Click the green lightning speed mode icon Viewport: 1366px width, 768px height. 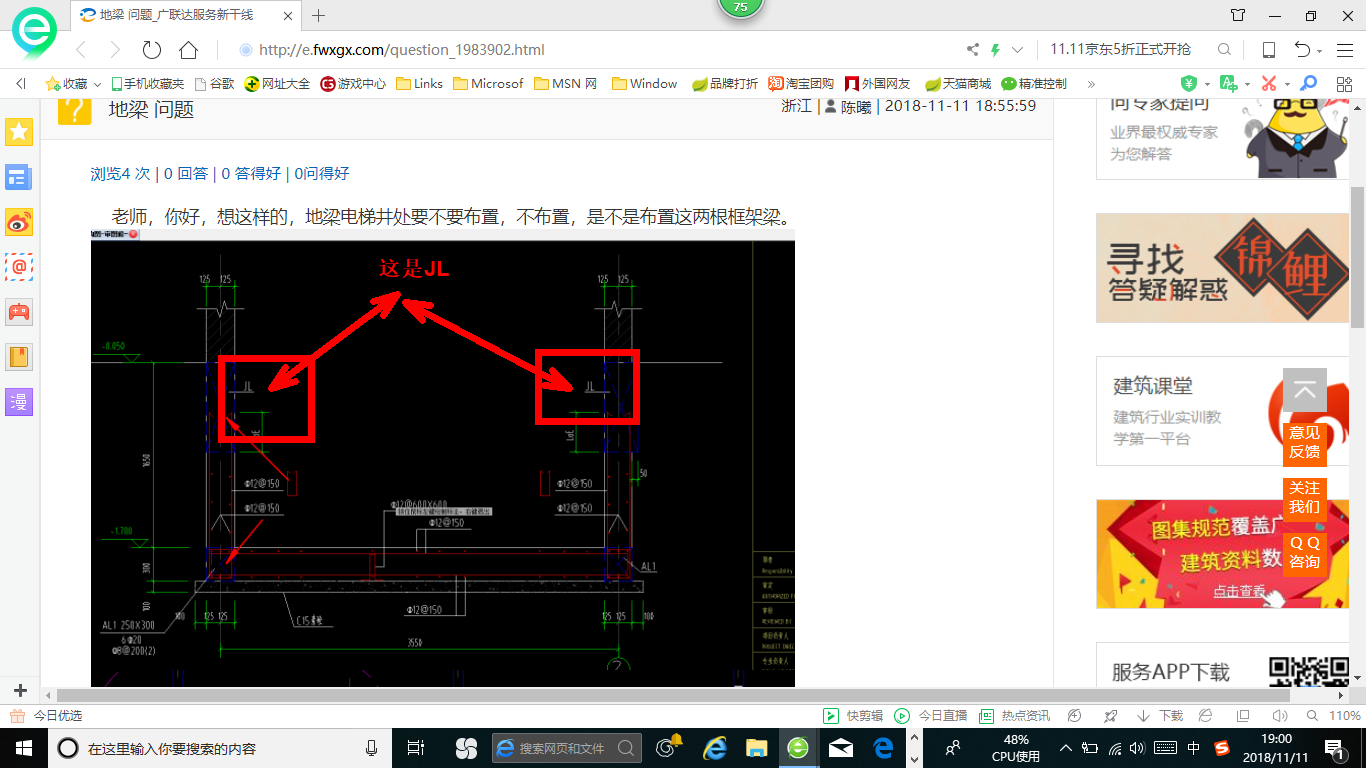click(x=996, y=50)
